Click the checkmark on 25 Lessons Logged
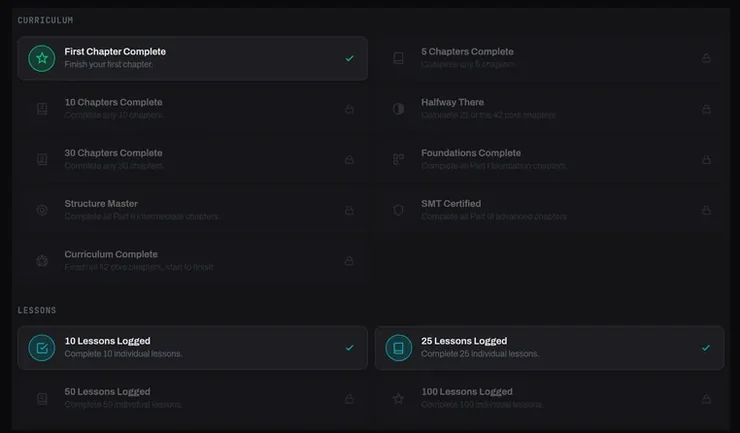The image size is (740, 433). coord(706,348)
